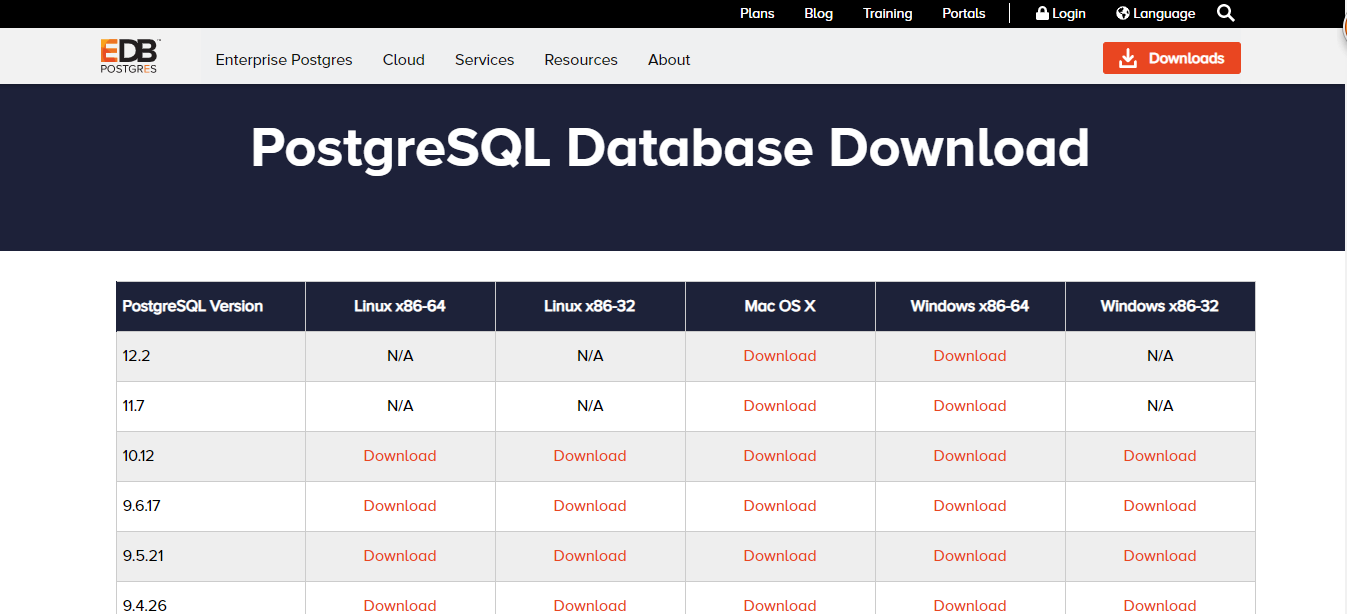This screenshot has height=614, width=1347.
Task: Click the EDB Postgres logo
Action: (130, 56)
